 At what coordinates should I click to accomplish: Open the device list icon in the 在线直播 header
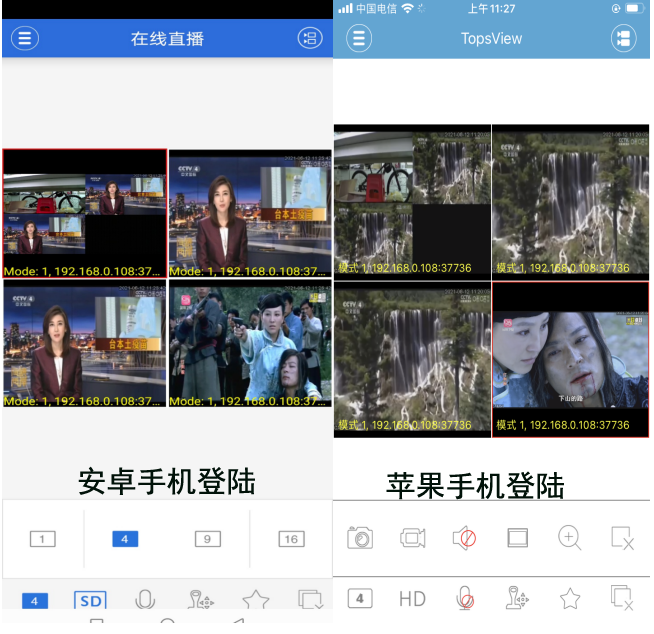tap(310, 39)
